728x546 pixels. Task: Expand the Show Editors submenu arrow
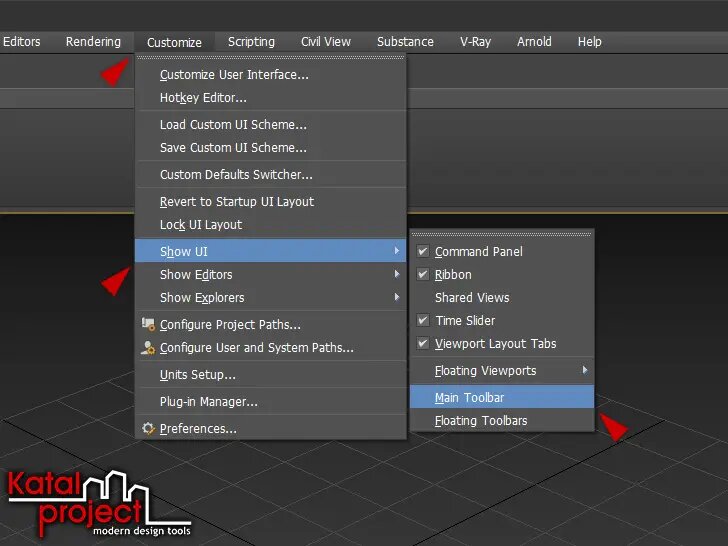[x=396, y=274]
